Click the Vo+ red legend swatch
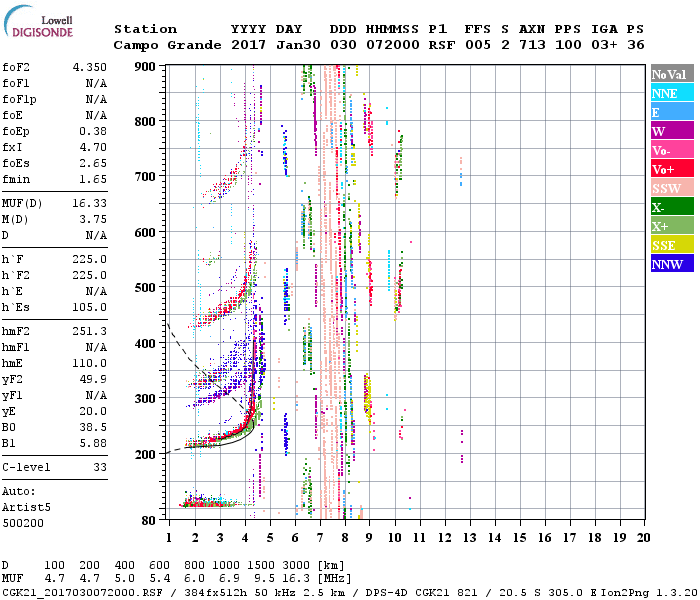This screenshot has width=700, height=600. pyautogui.click(x=671, y=169)
